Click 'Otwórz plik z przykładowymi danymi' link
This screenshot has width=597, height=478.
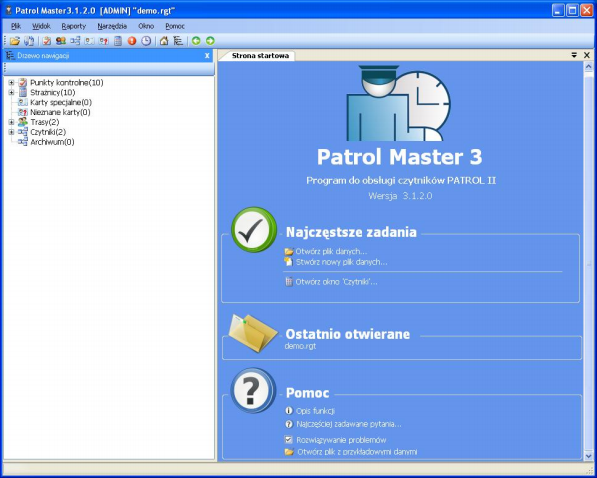tap(357, 452)
